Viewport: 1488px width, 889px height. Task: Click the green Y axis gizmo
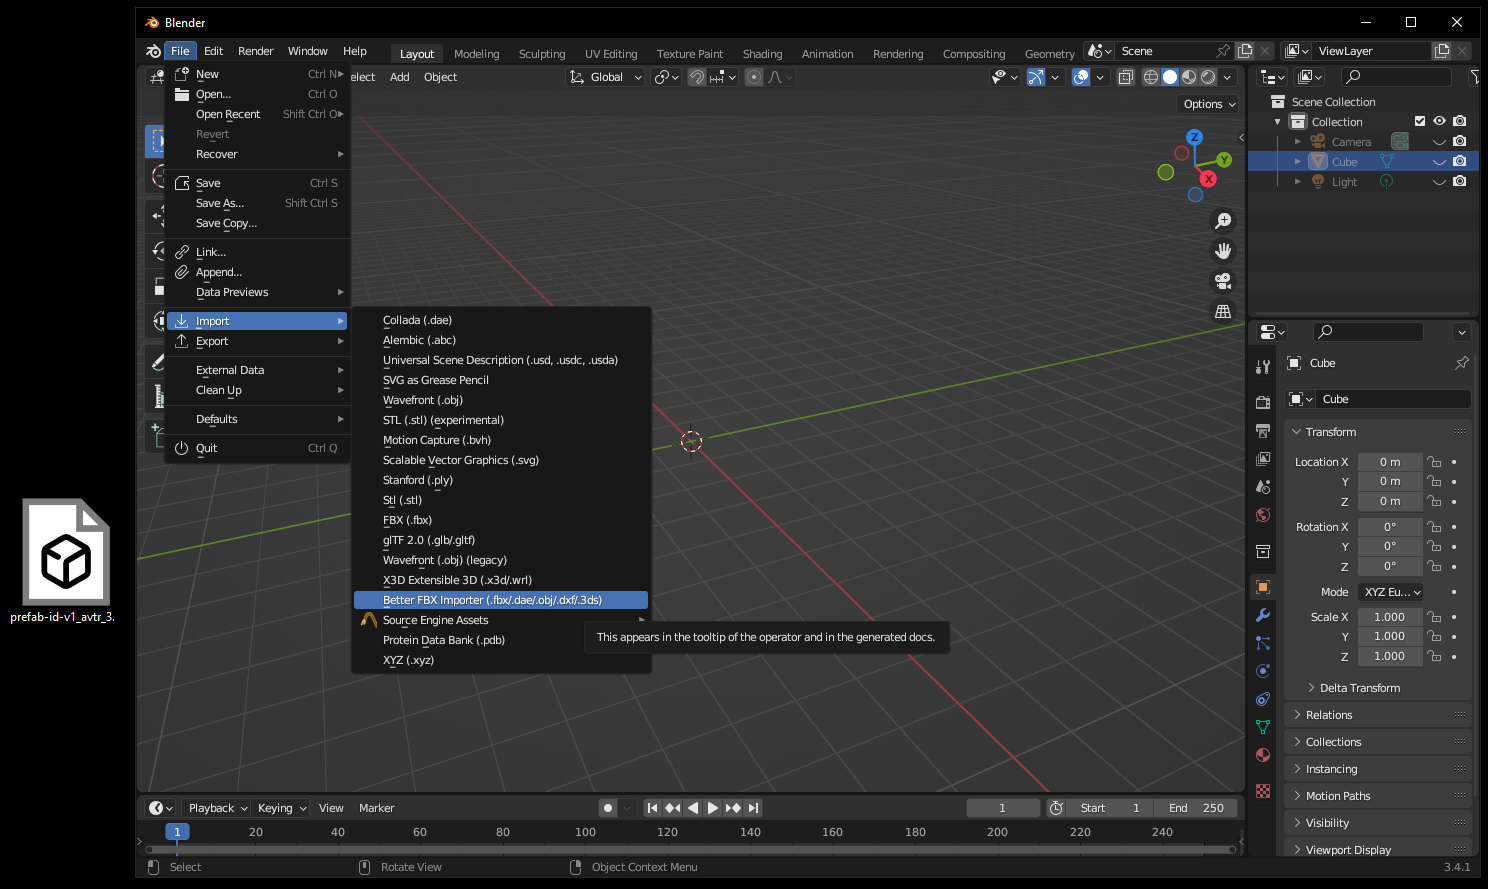1224,160
